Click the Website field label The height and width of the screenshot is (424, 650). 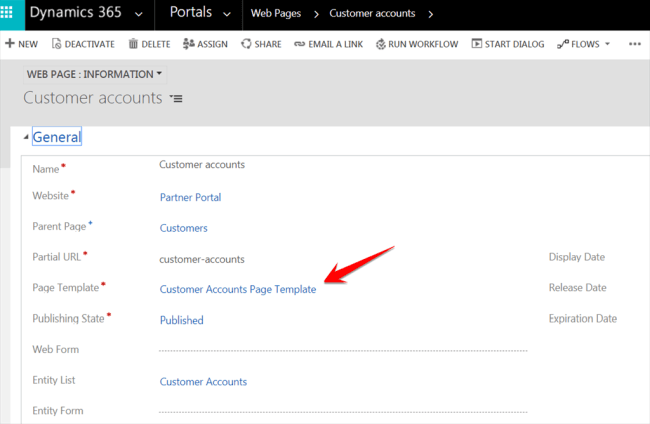click(x=51, y=196)
